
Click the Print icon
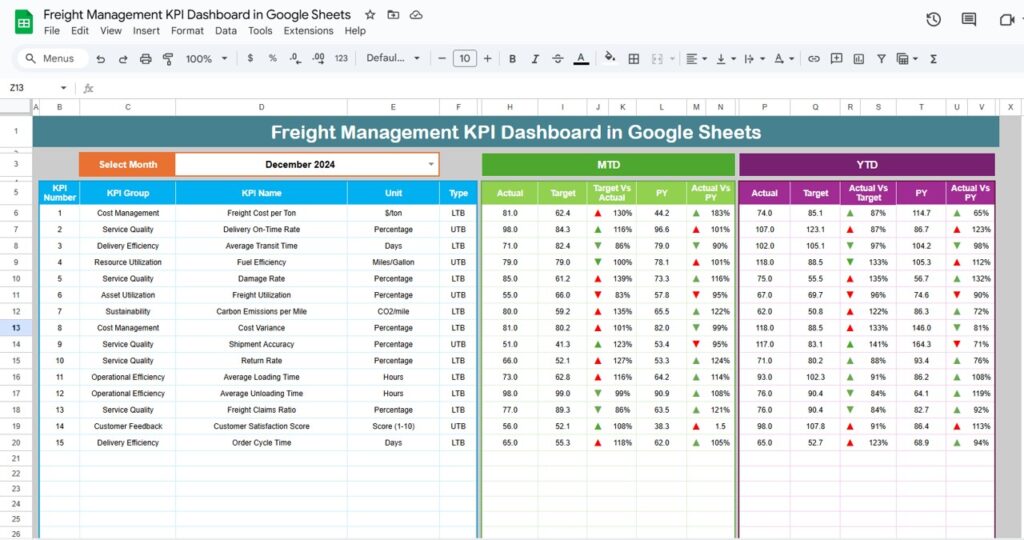(146, 59)
